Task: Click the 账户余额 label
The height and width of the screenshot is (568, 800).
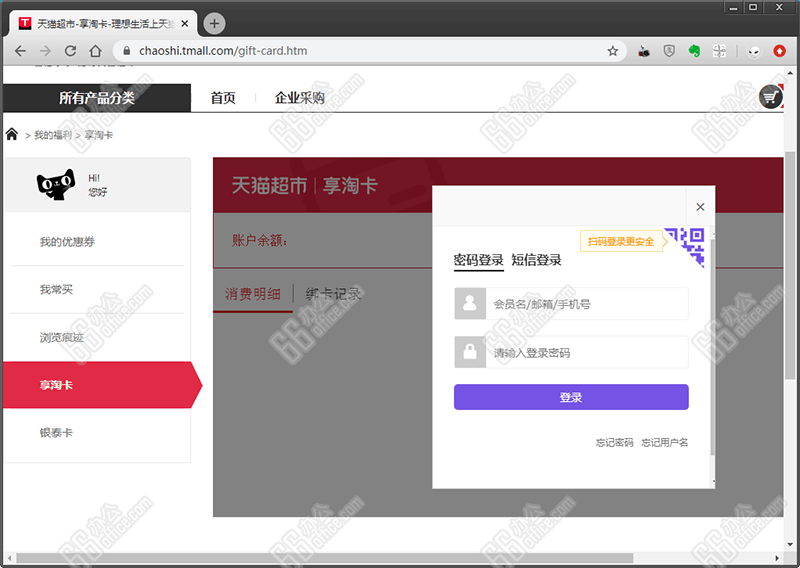Action: pyautogui.click(x=259, y=240)
